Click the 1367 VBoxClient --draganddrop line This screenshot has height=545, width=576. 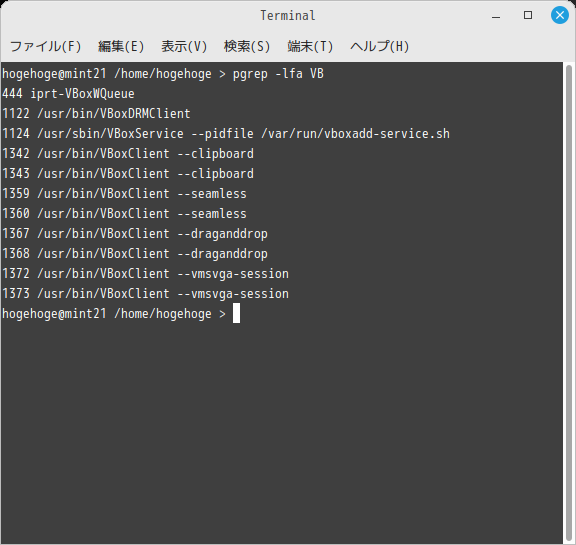coord(135,234)
